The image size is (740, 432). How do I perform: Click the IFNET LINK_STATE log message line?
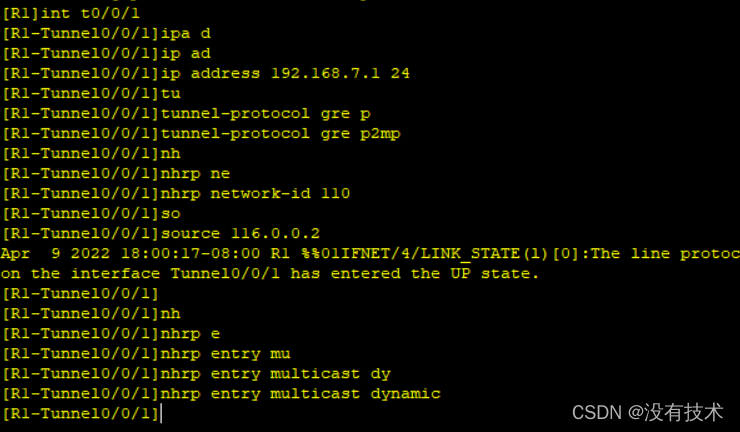click(x=370, y=254)
